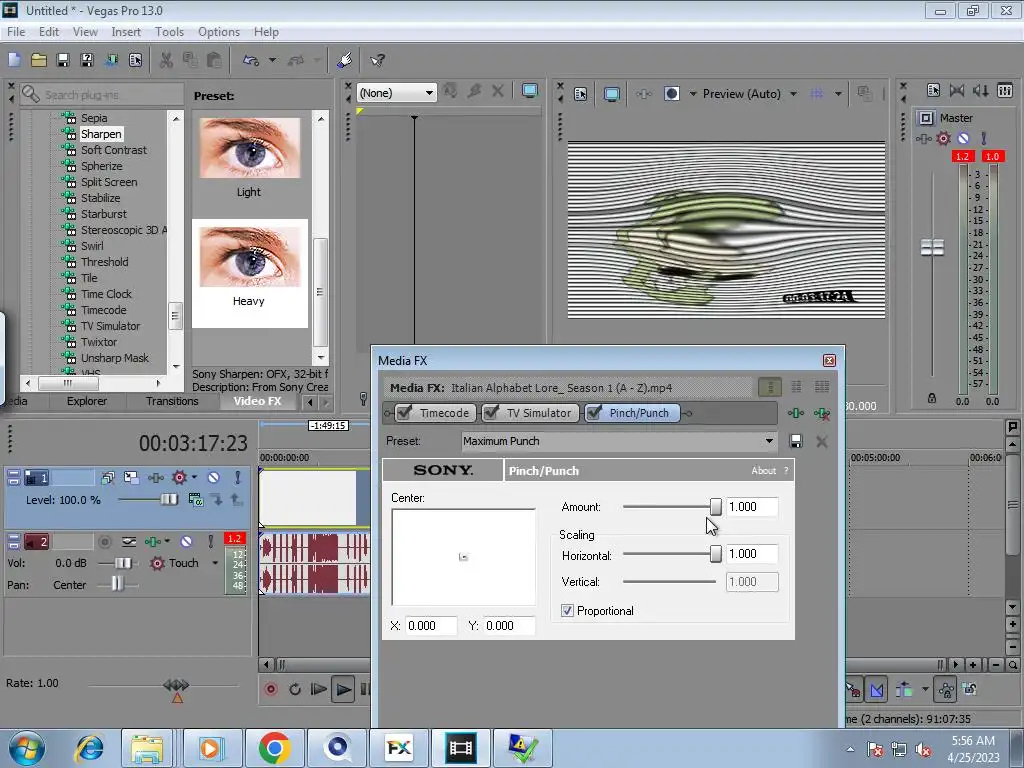The image size is (1024, 768).
Task: Open Internet Explorer from the taskbar
Action: click(x=89, y=748)
